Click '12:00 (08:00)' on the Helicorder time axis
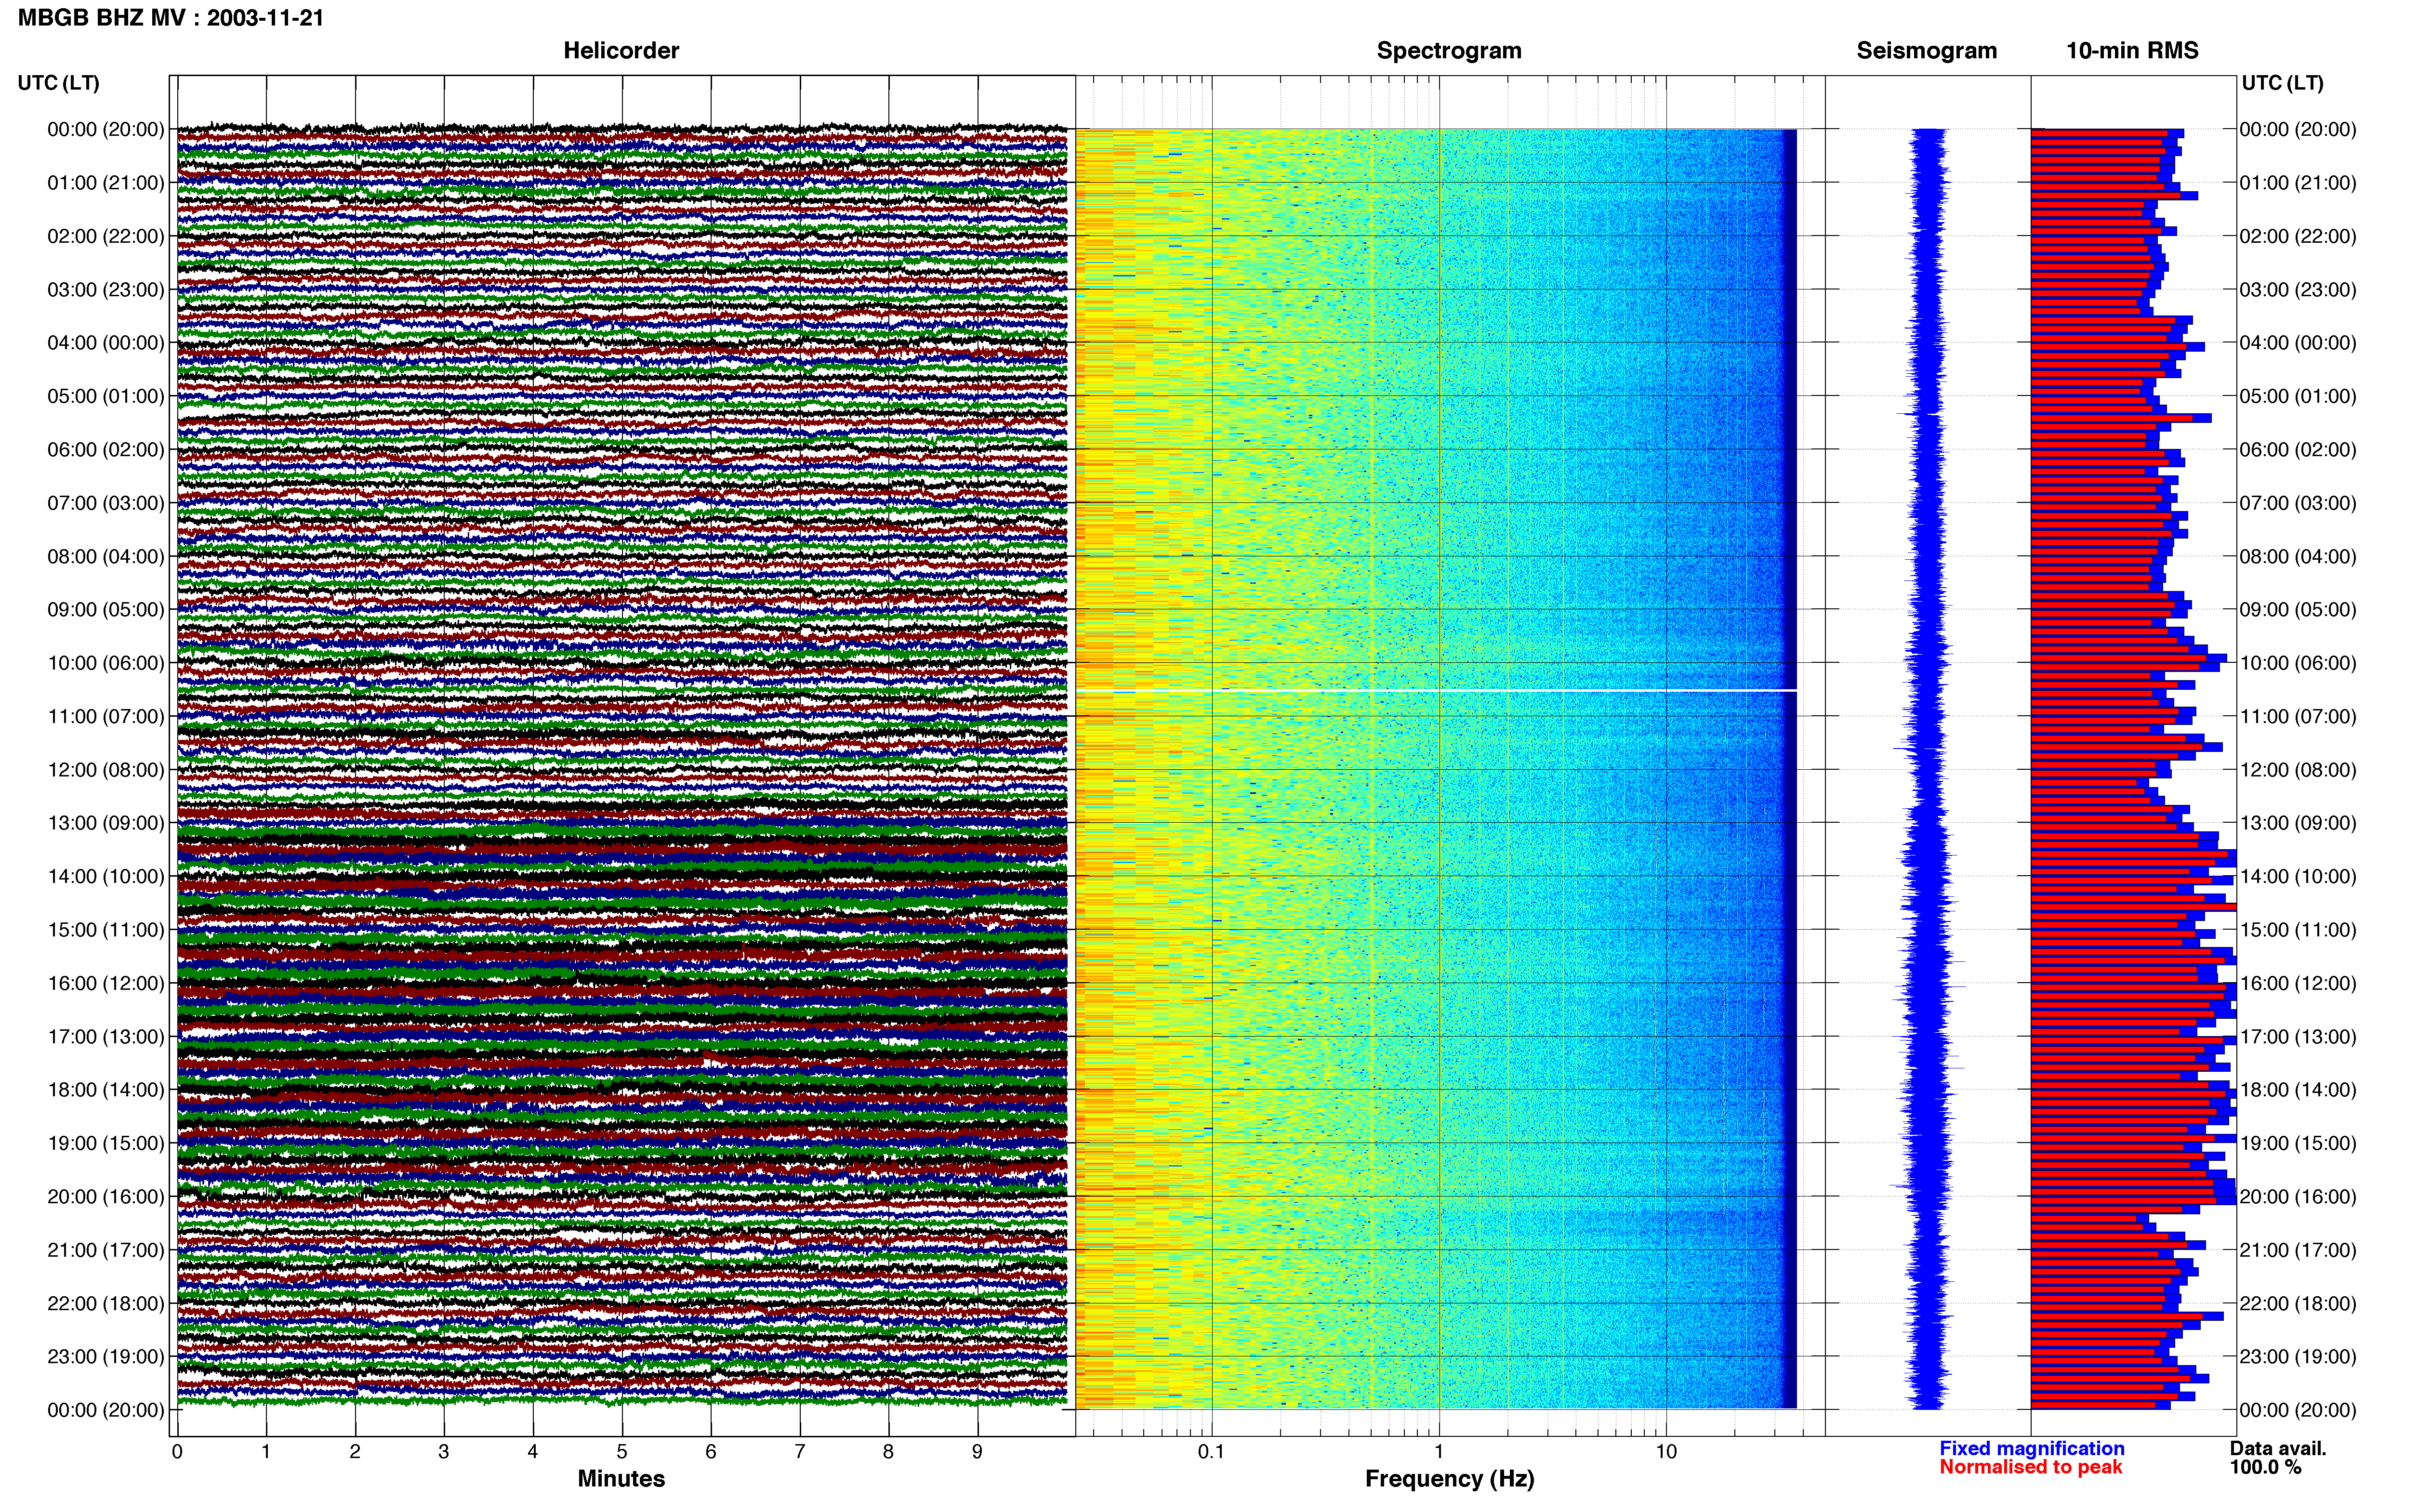 [x=106, y=770]
